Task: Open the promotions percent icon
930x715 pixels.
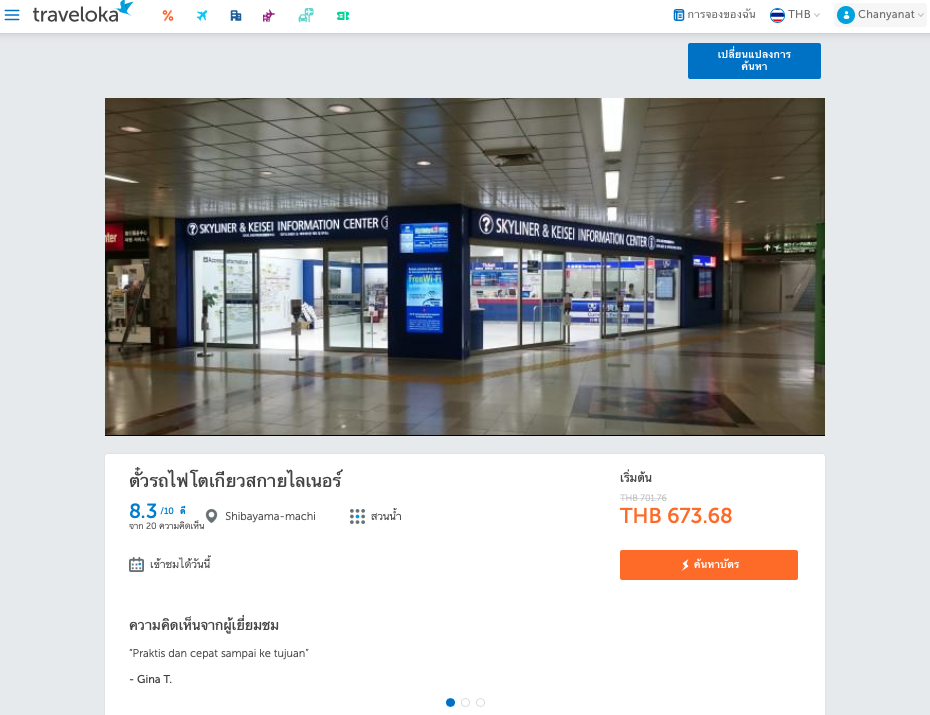Action: [x=168, y=16]
